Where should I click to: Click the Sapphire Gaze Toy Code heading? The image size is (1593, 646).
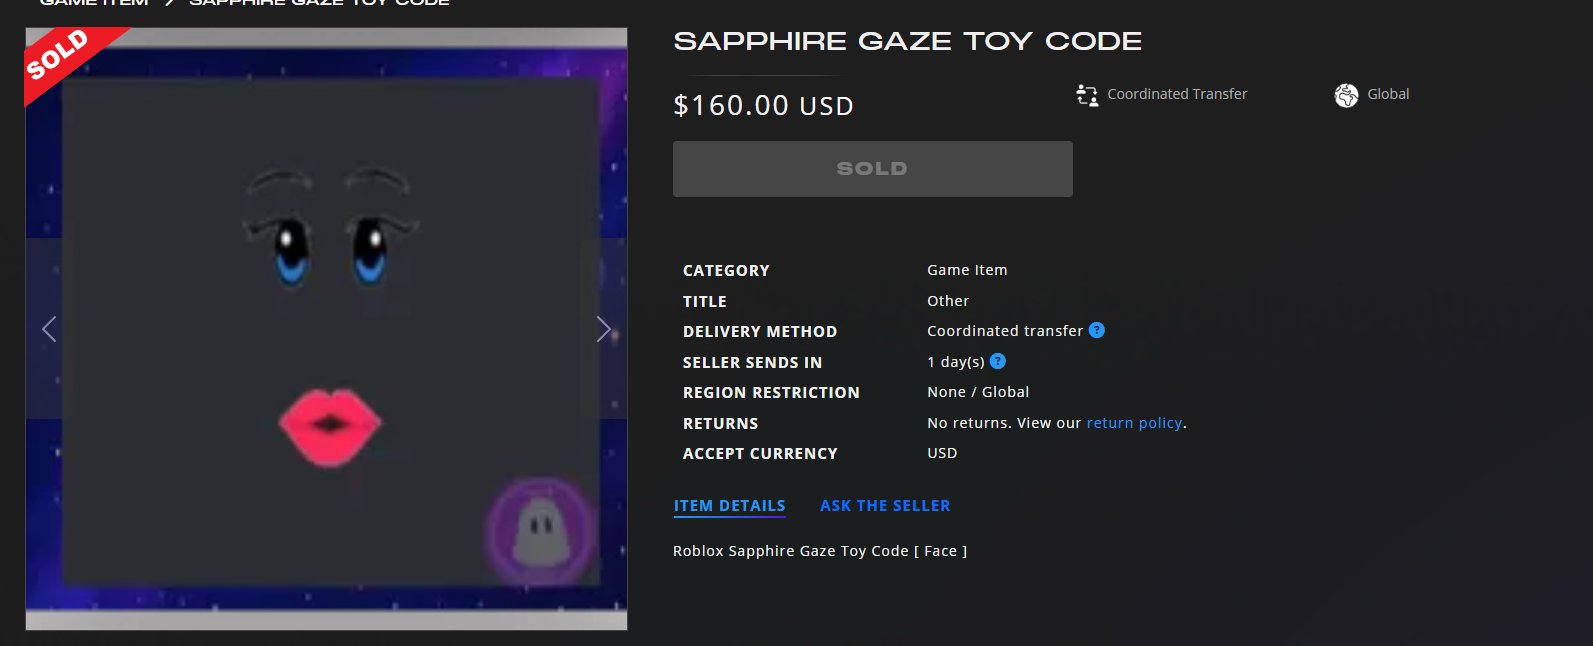click(907, 41)
